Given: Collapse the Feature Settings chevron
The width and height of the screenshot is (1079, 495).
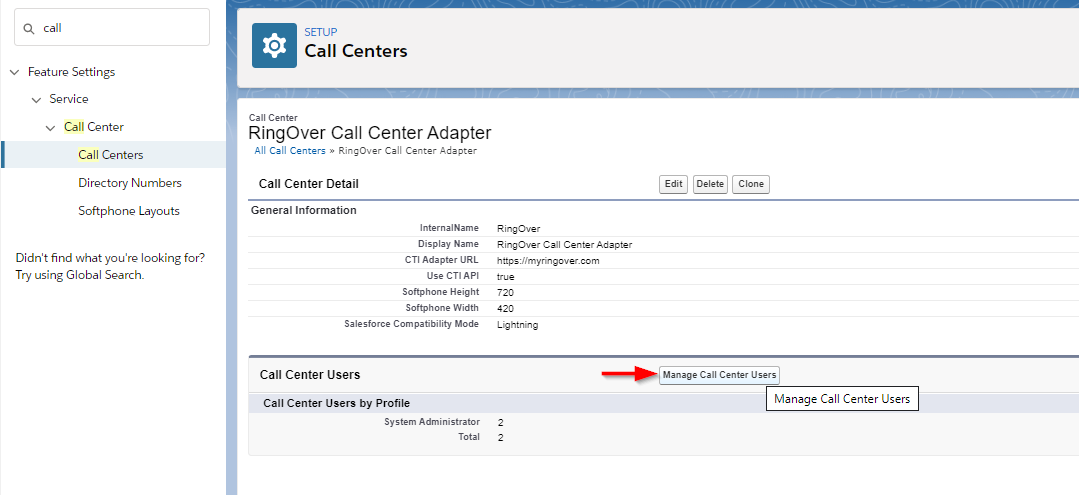Looking at the screenshot, I should [14, 72].
